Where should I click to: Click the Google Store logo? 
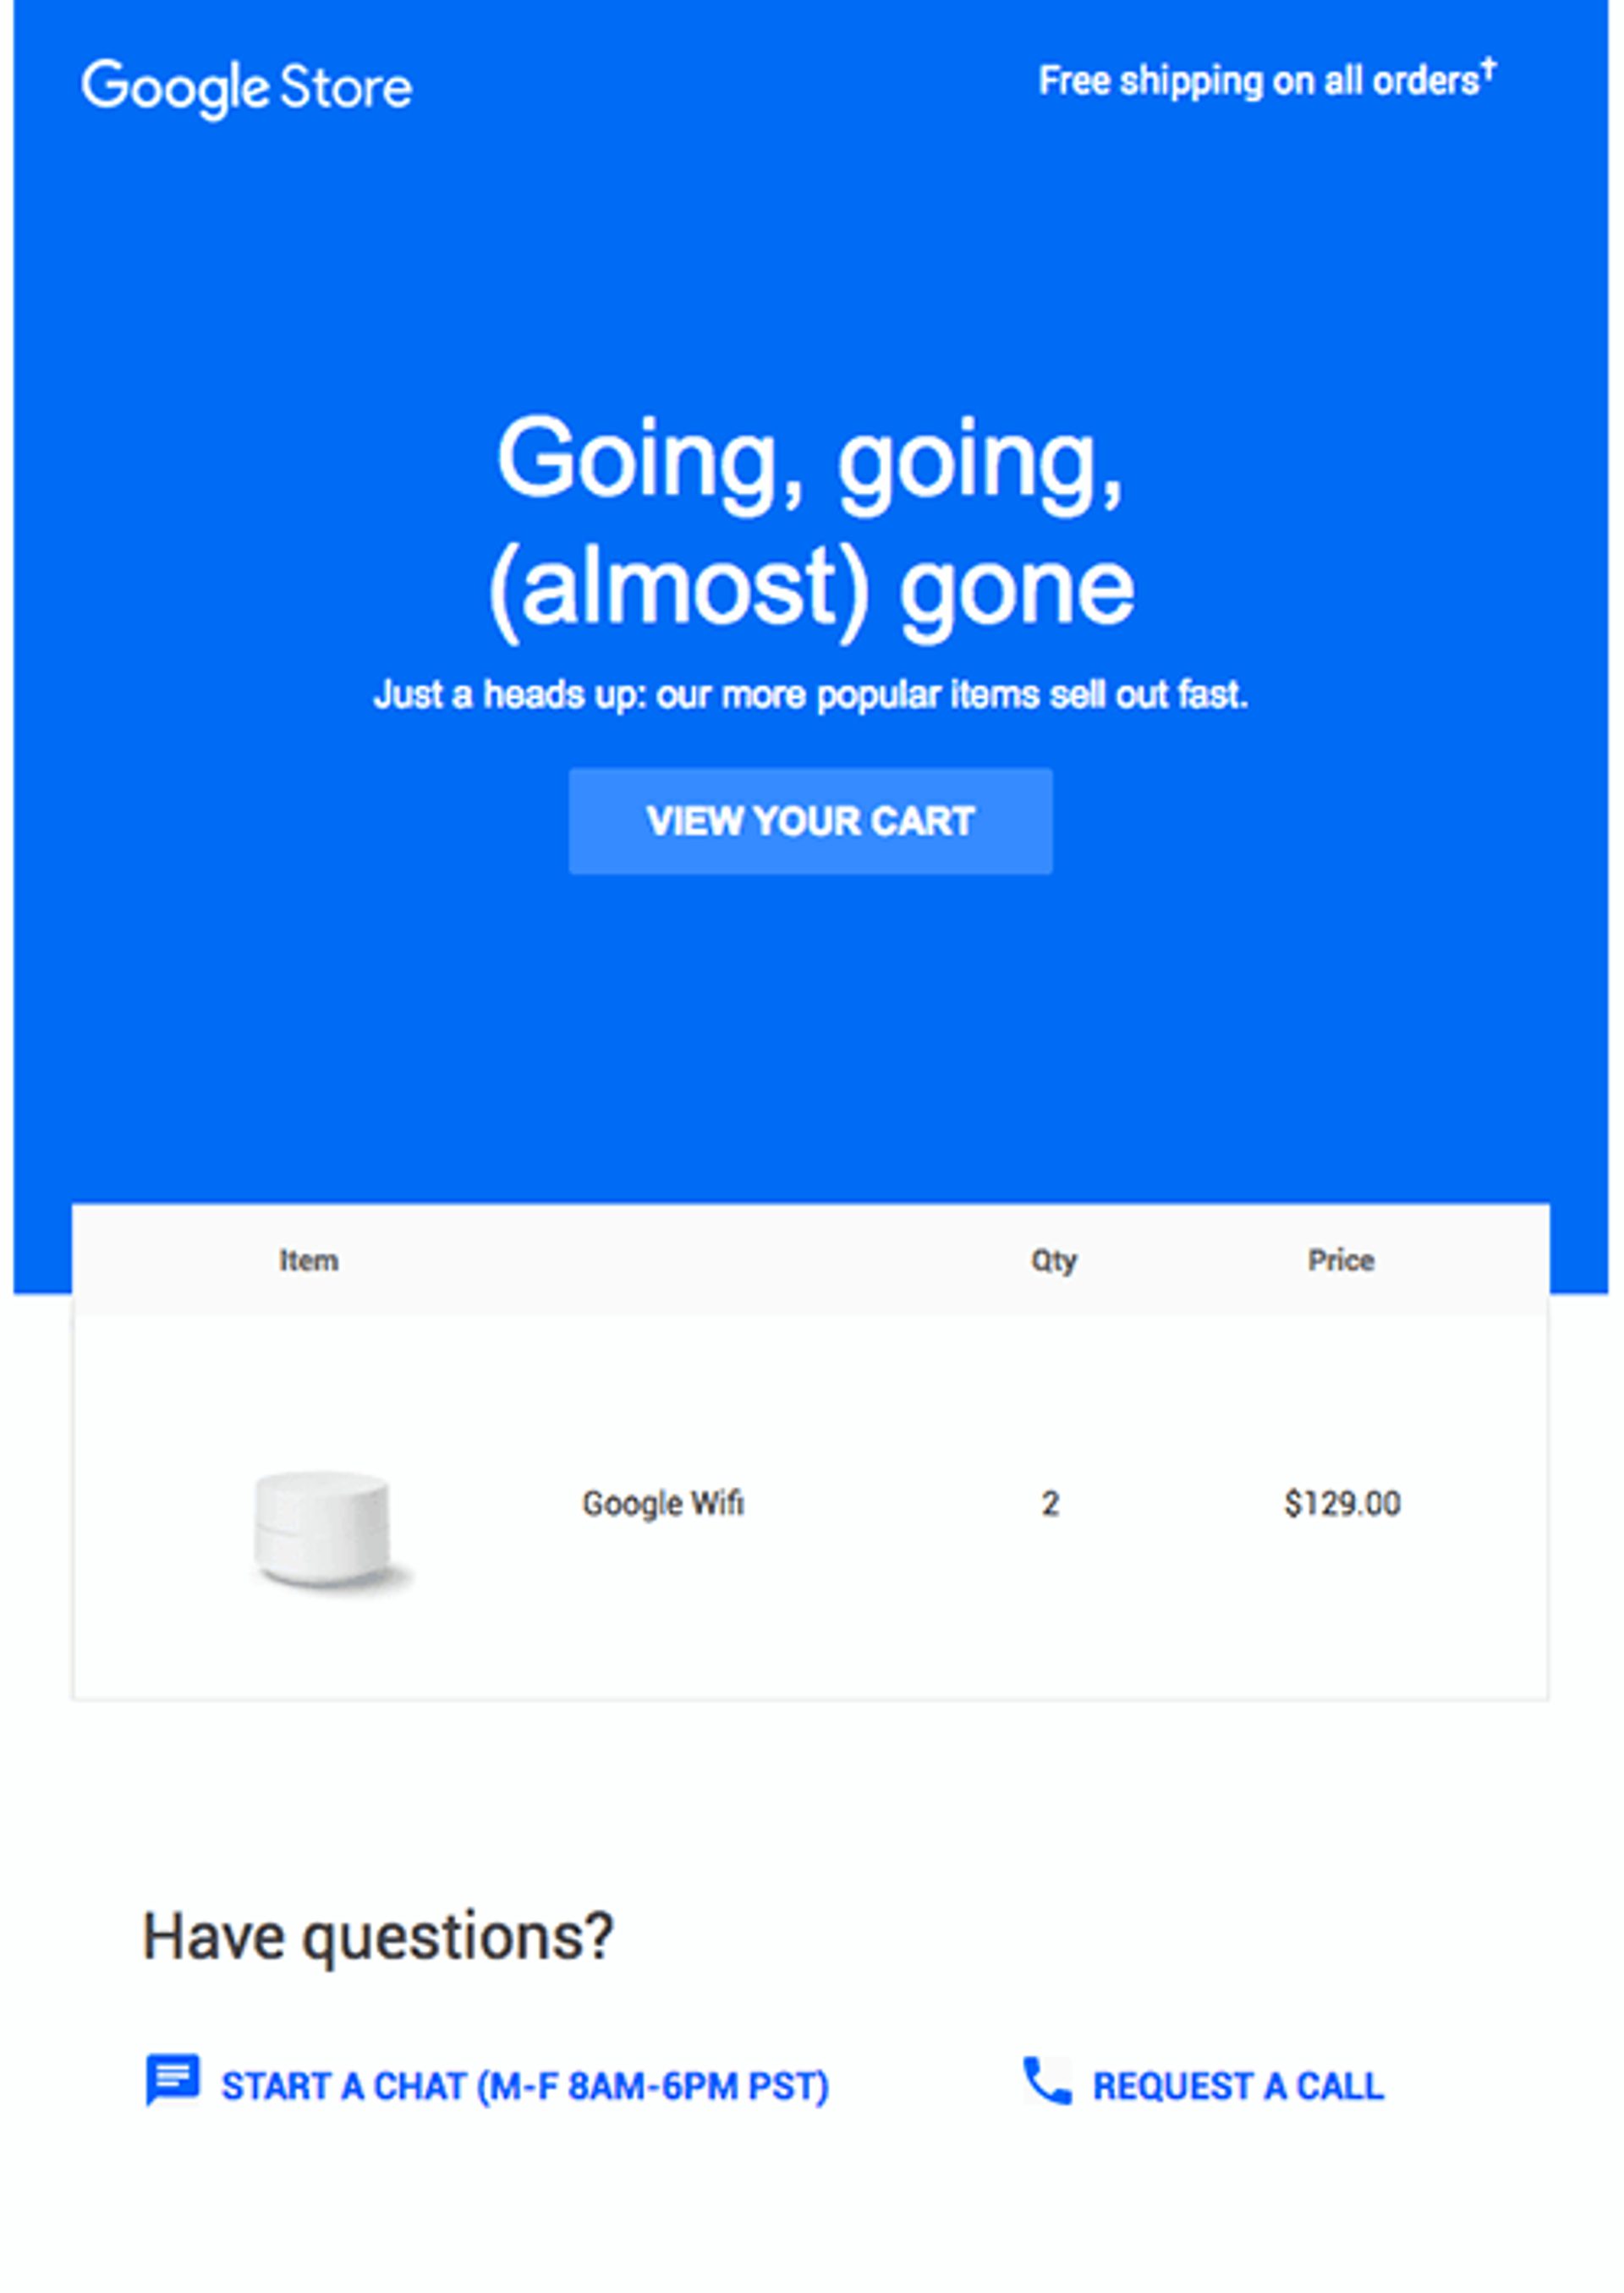(246, 88)
